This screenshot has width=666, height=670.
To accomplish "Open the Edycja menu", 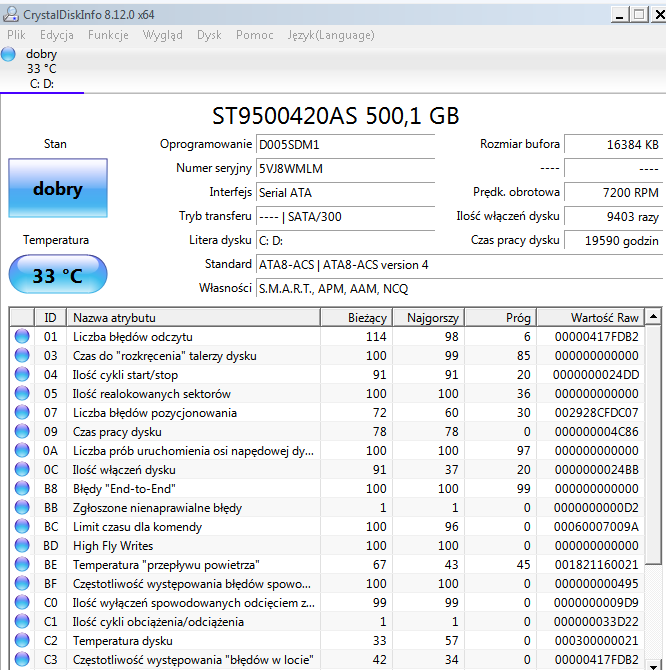I will click(x=56, y=35).
